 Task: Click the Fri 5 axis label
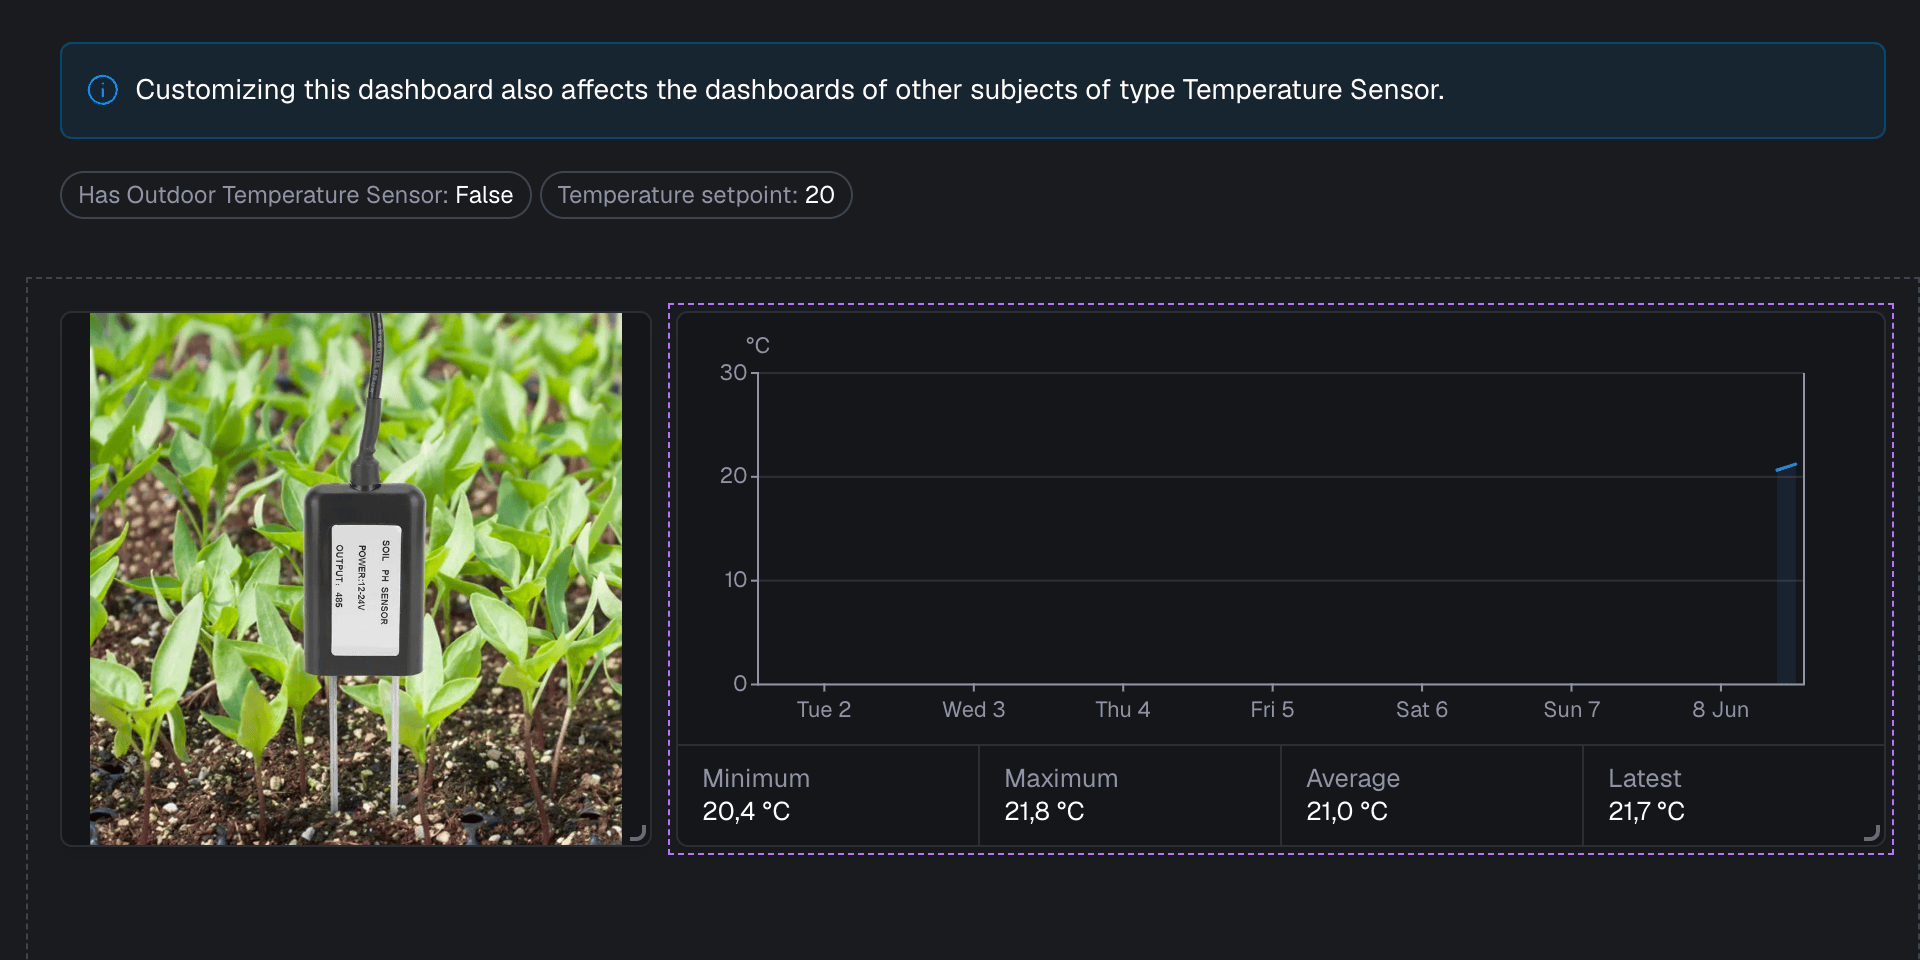pos(1272,710)
